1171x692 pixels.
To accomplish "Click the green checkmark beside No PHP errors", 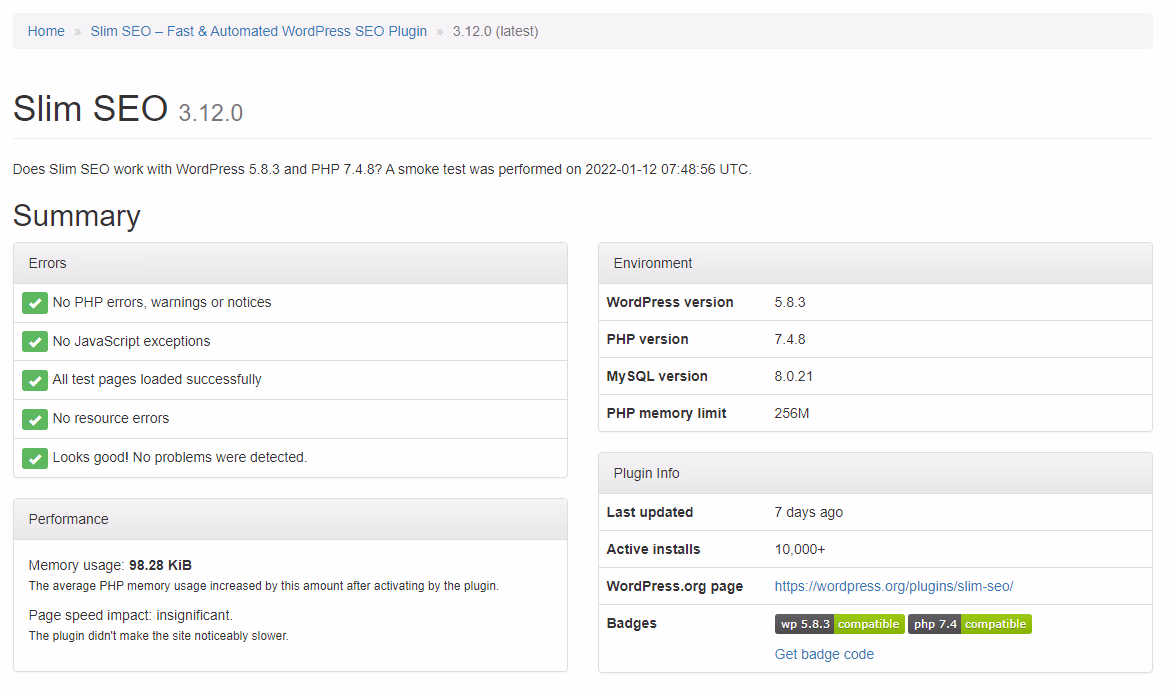I will [35, 303].
